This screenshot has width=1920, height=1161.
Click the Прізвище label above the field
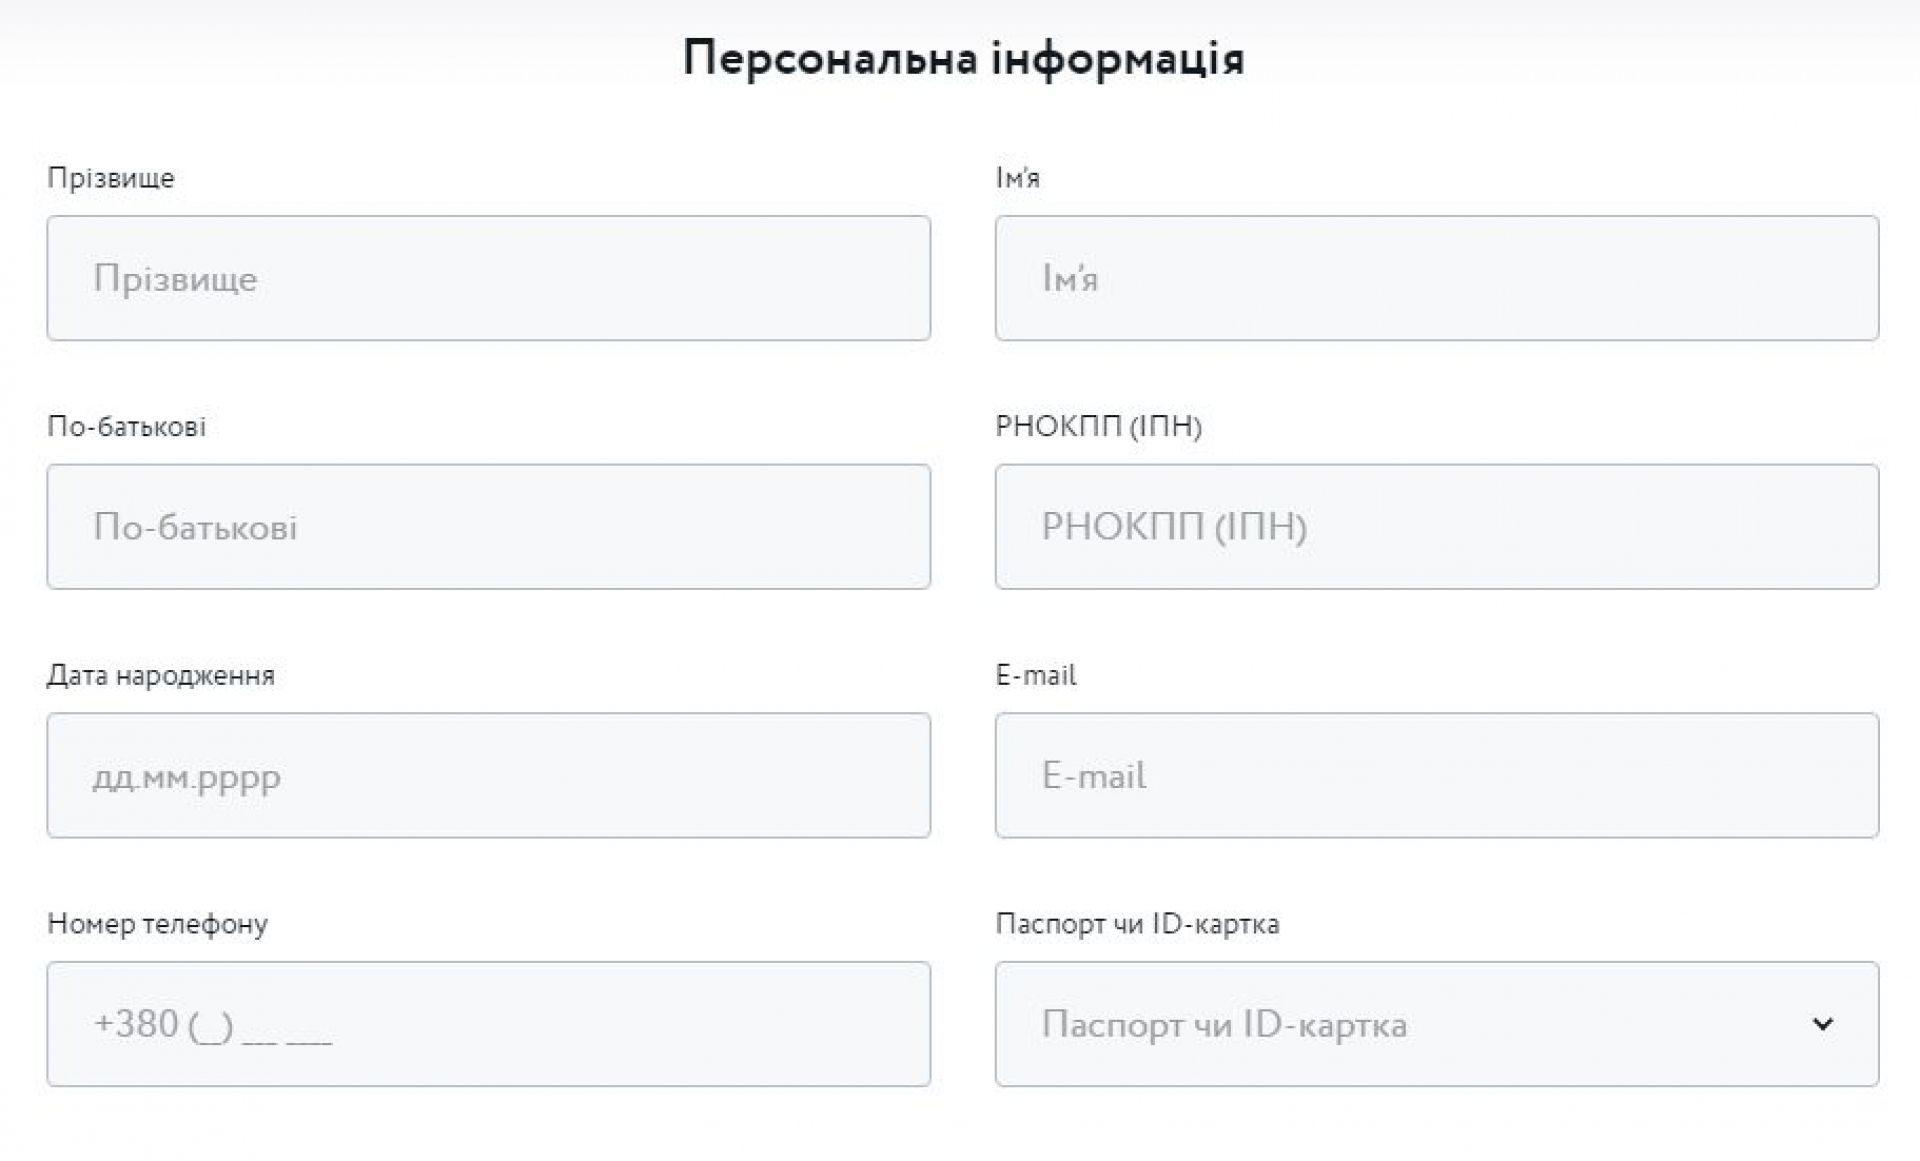click(111, 178)
